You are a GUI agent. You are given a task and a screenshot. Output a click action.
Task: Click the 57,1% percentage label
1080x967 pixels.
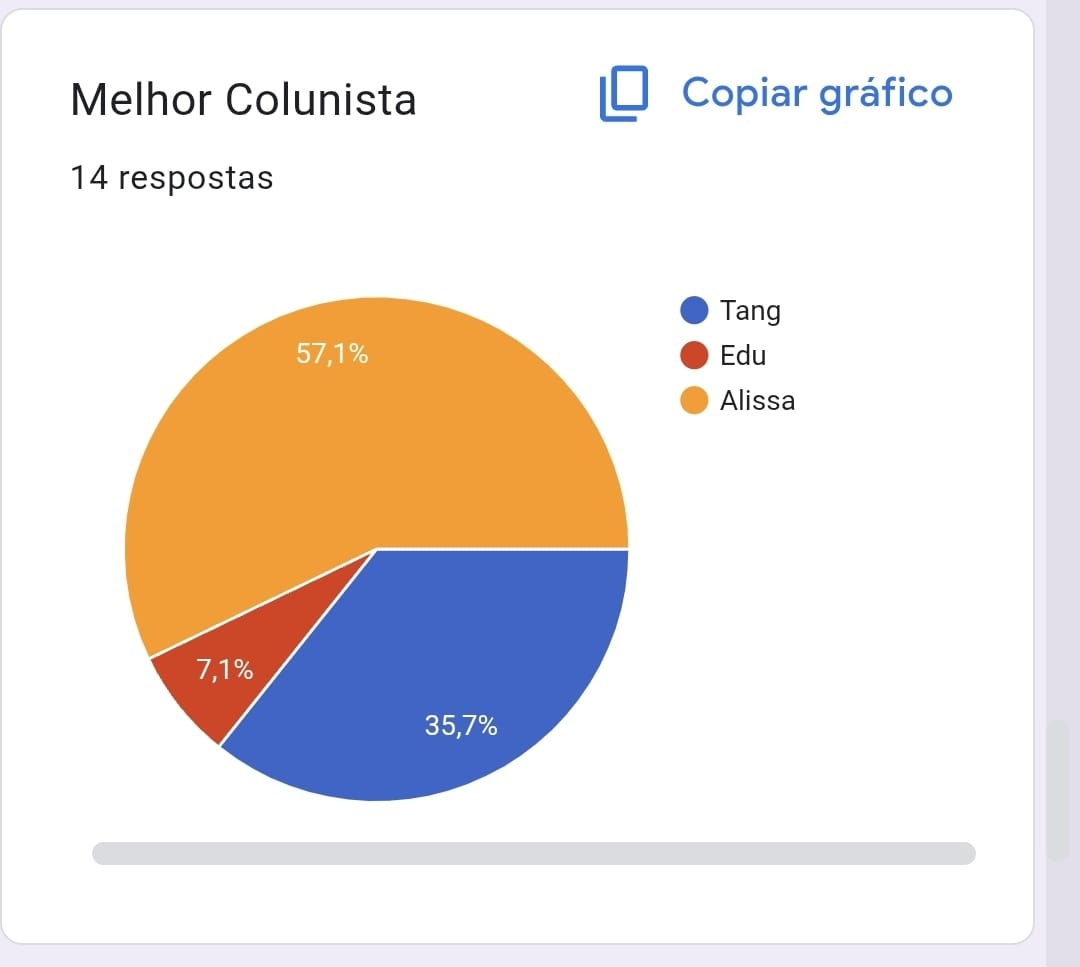click(332, 354)
